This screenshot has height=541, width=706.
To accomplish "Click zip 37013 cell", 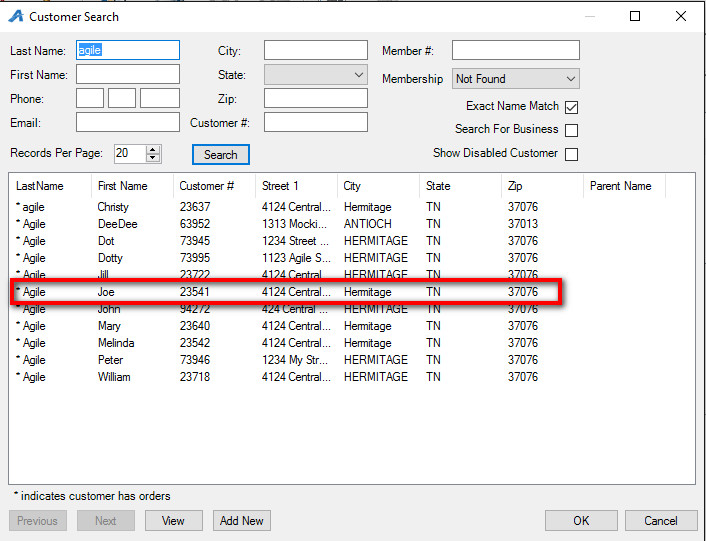I will pyautogui.click(x=523, y=224).
